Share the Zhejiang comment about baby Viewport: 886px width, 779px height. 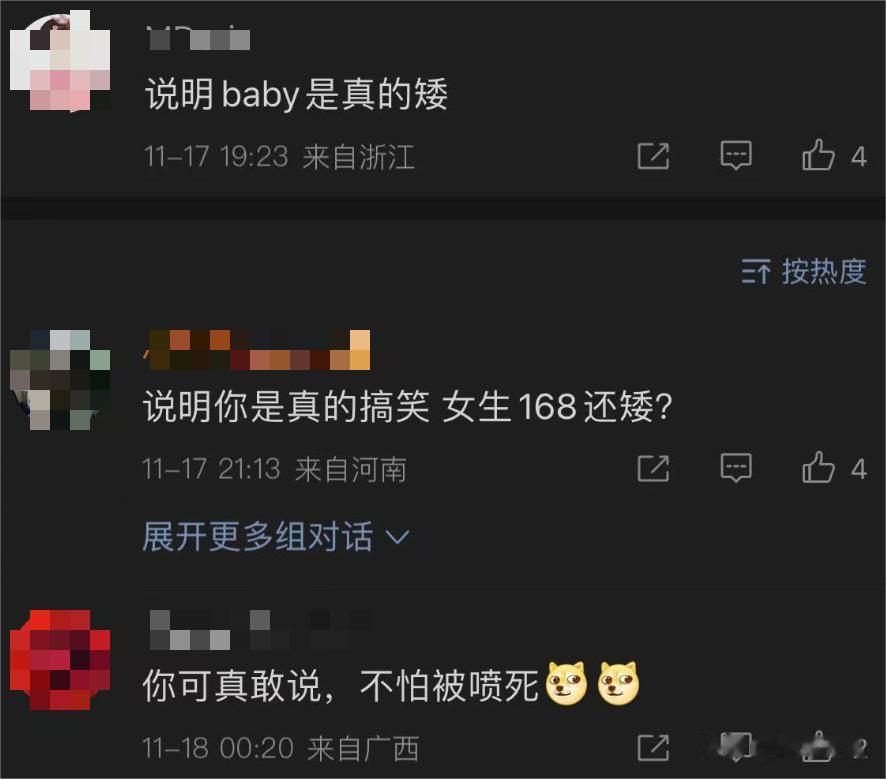point(653,156)
